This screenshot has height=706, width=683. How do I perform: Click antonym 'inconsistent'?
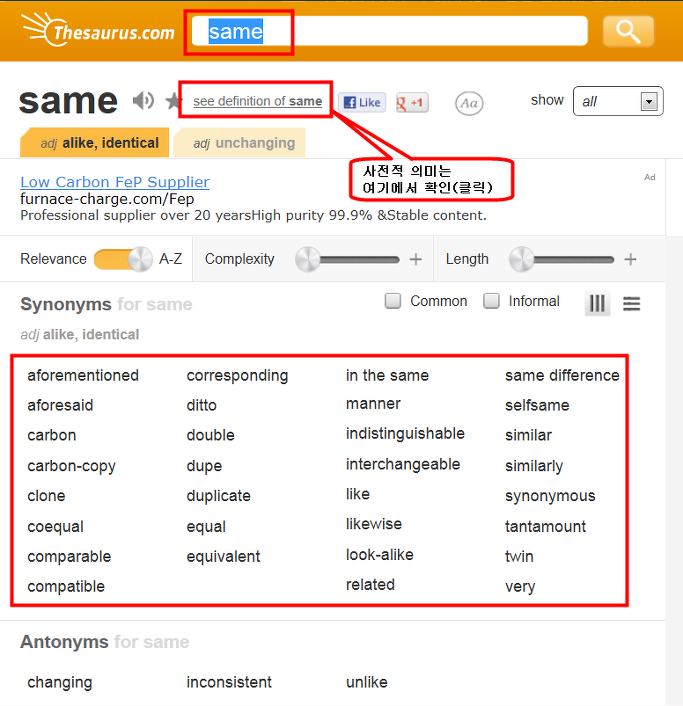pos(229,682)
